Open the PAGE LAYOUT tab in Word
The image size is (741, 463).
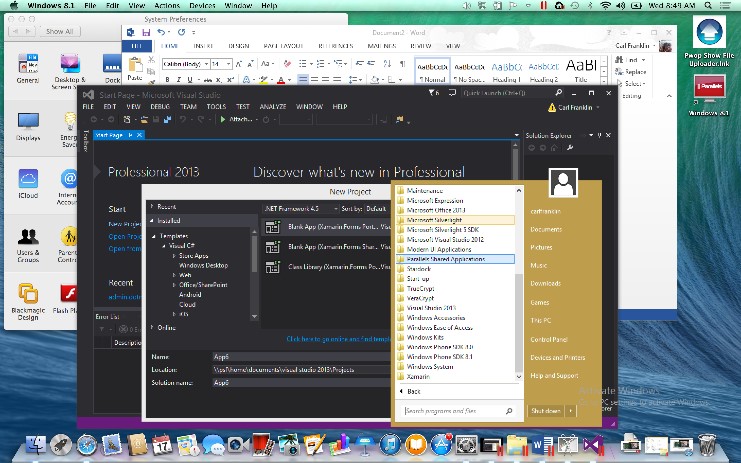(x=283, y=46)
